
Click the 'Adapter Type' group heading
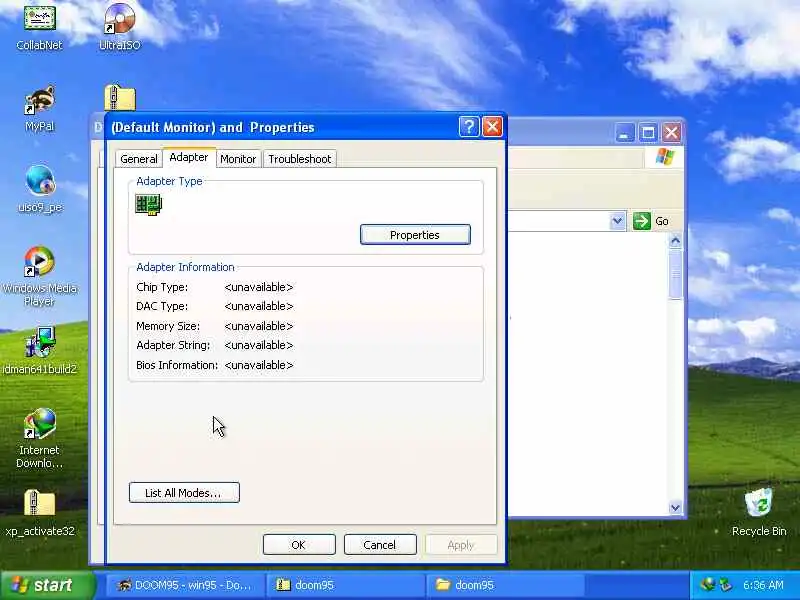(x=169, y=181)
